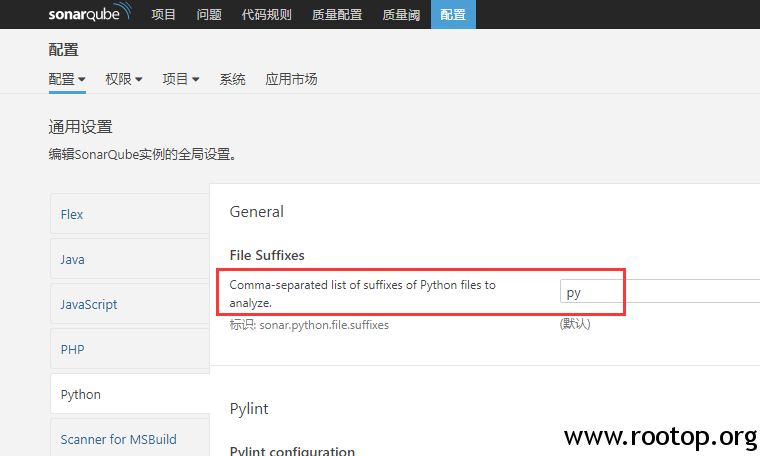Expand the 项目 submenu dropdown
The height and width of the screenshot is (456, 760).
click(181, 79)
